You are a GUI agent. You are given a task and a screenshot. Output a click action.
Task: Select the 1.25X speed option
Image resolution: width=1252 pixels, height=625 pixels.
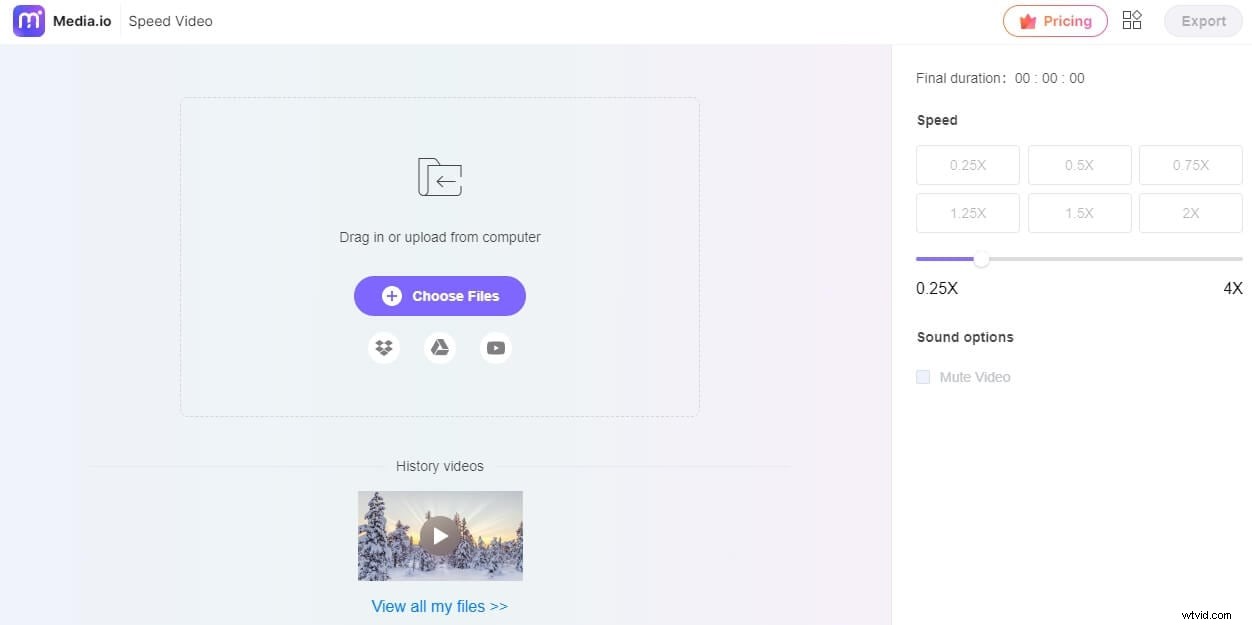click(967, 213)
